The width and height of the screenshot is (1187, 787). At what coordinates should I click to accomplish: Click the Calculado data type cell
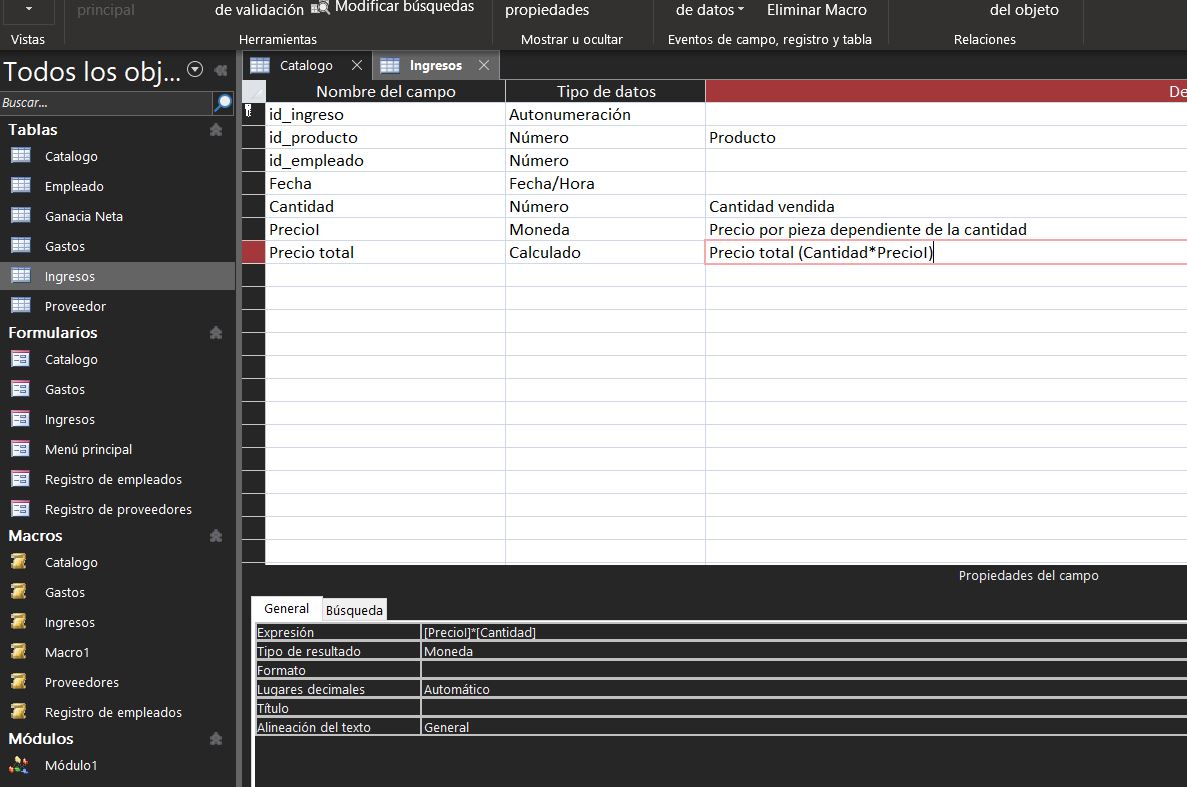coord(605,252)
